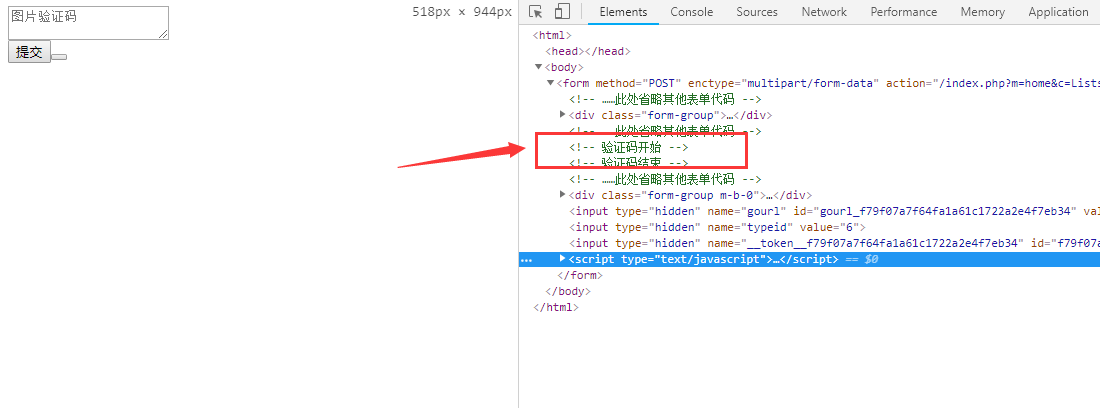Expand the div class form-group node

point(563,115)
